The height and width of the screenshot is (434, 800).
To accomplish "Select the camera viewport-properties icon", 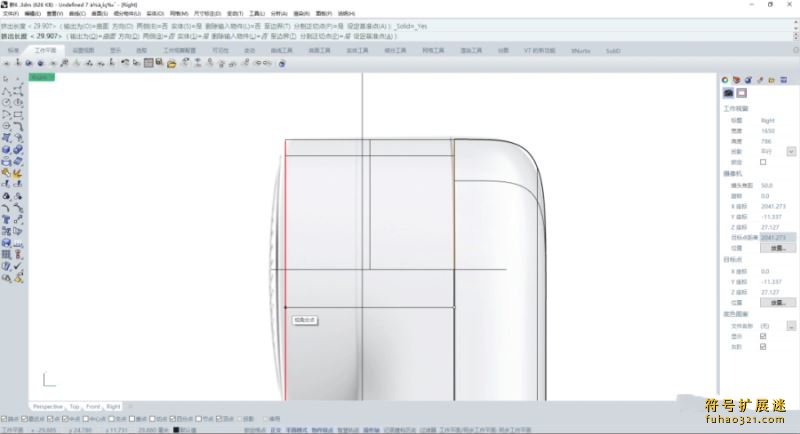I will pyautogui.click(x=728, y=93).
